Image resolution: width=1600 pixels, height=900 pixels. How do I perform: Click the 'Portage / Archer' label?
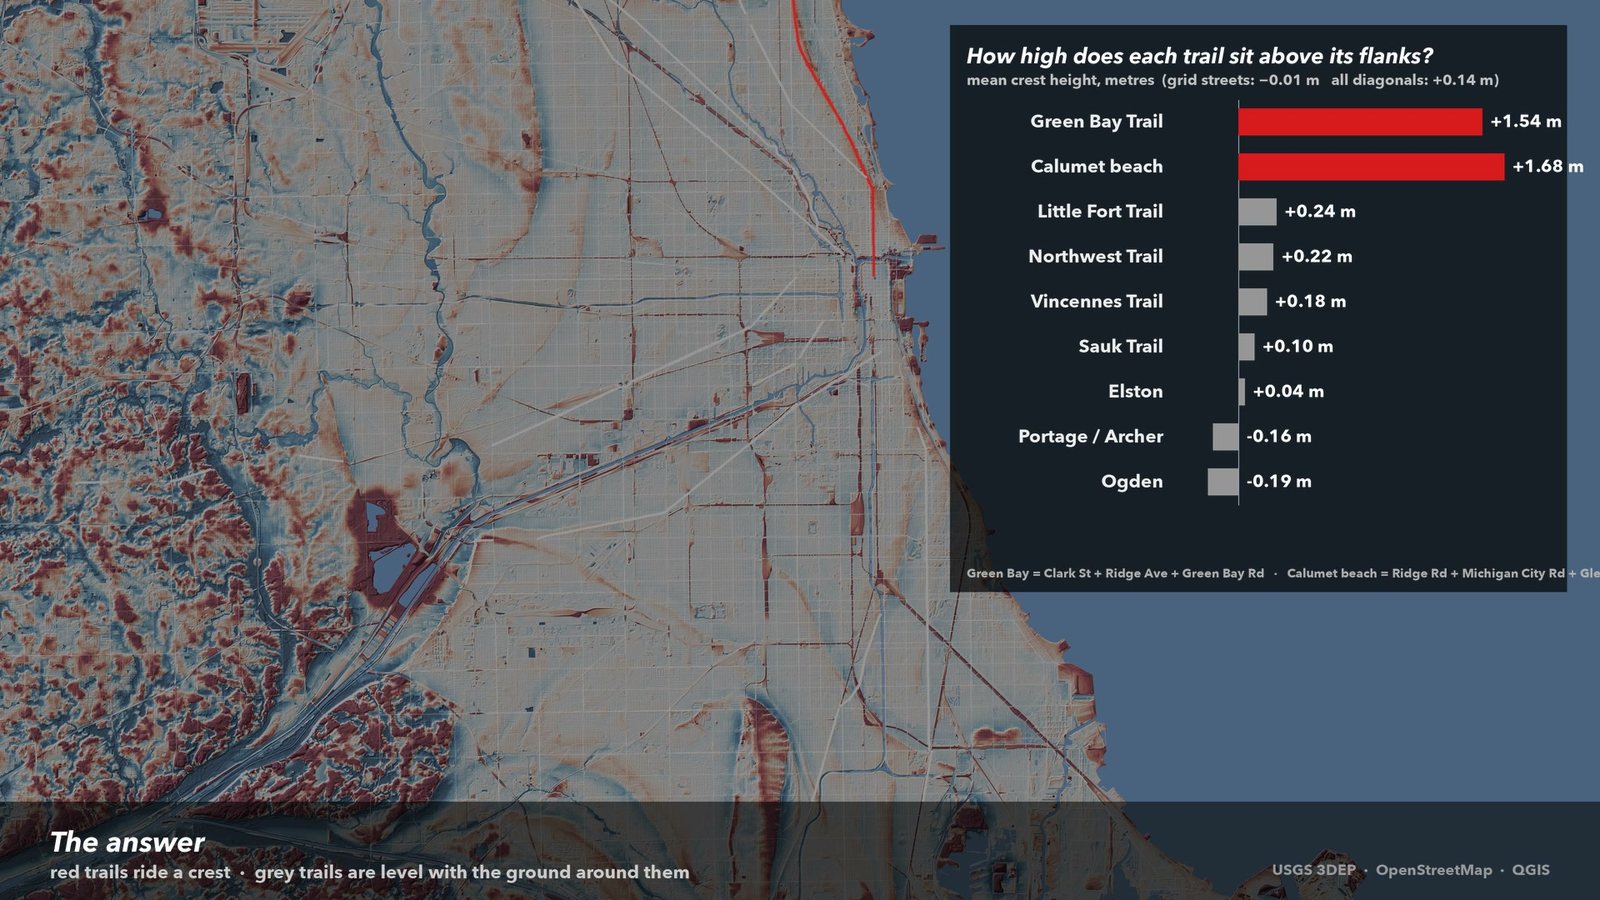click(1090, 436)
